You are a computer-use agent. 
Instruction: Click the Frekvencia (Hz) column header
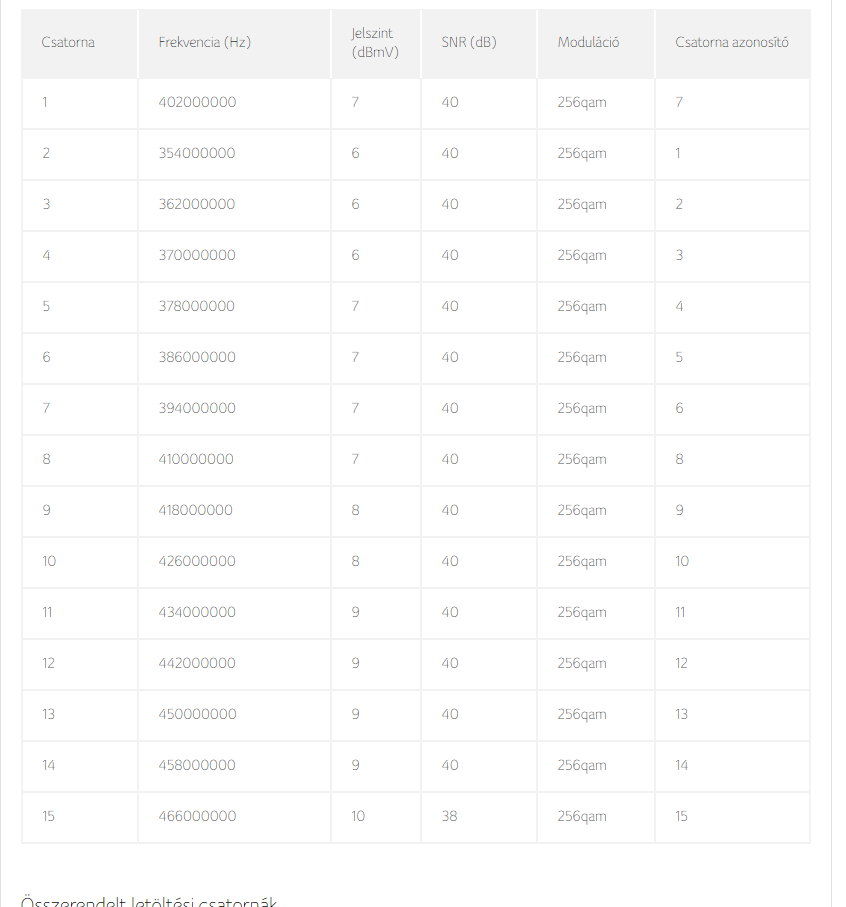(x=204, y=42)
